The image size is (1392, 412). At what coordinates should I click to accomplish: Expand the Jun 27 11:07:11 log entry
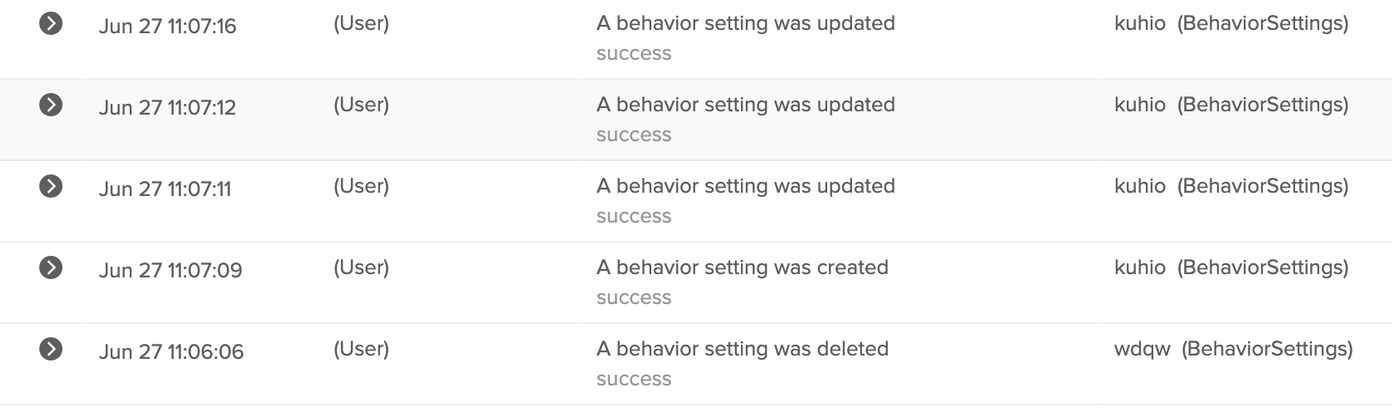[x=50, y=186]
